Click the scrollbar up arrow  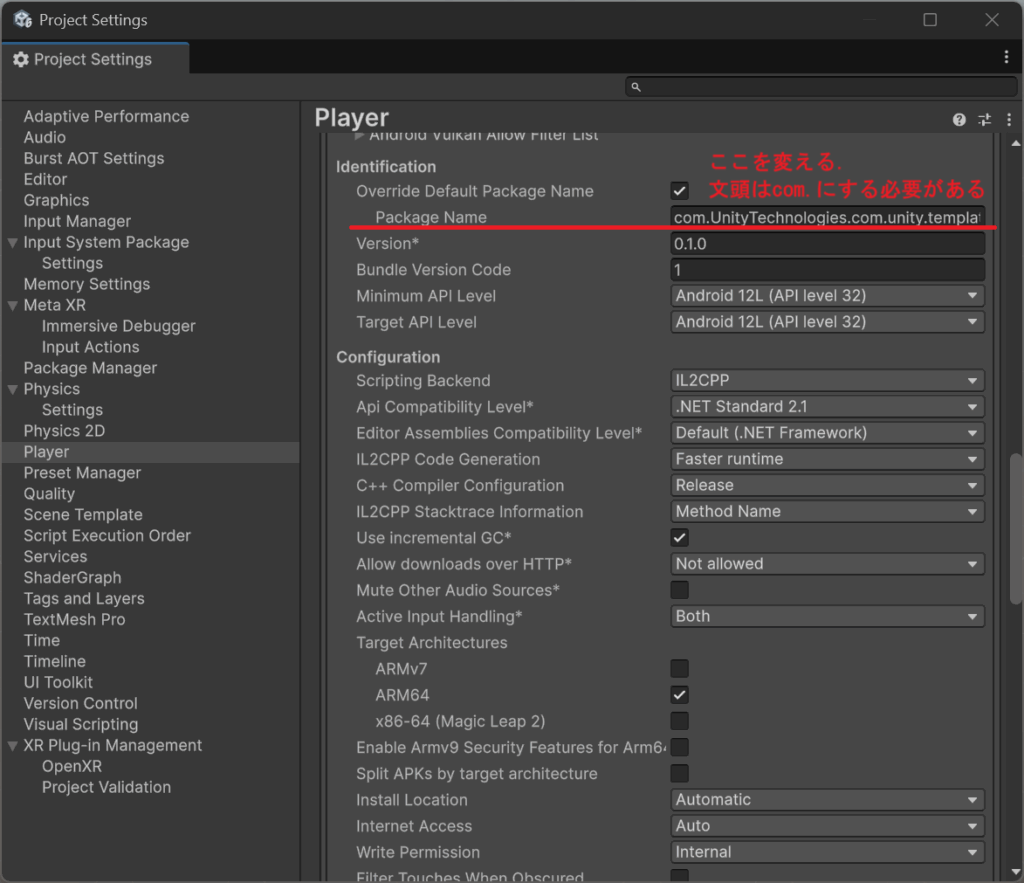[x=1016, y=143]
